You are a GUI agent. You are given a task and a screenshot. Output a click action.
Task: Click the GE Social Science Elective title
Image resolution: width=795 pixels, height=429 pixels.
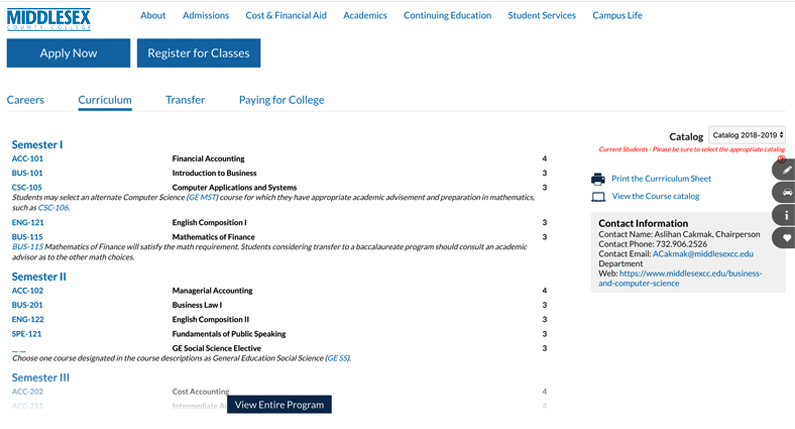tap(216, 348)
